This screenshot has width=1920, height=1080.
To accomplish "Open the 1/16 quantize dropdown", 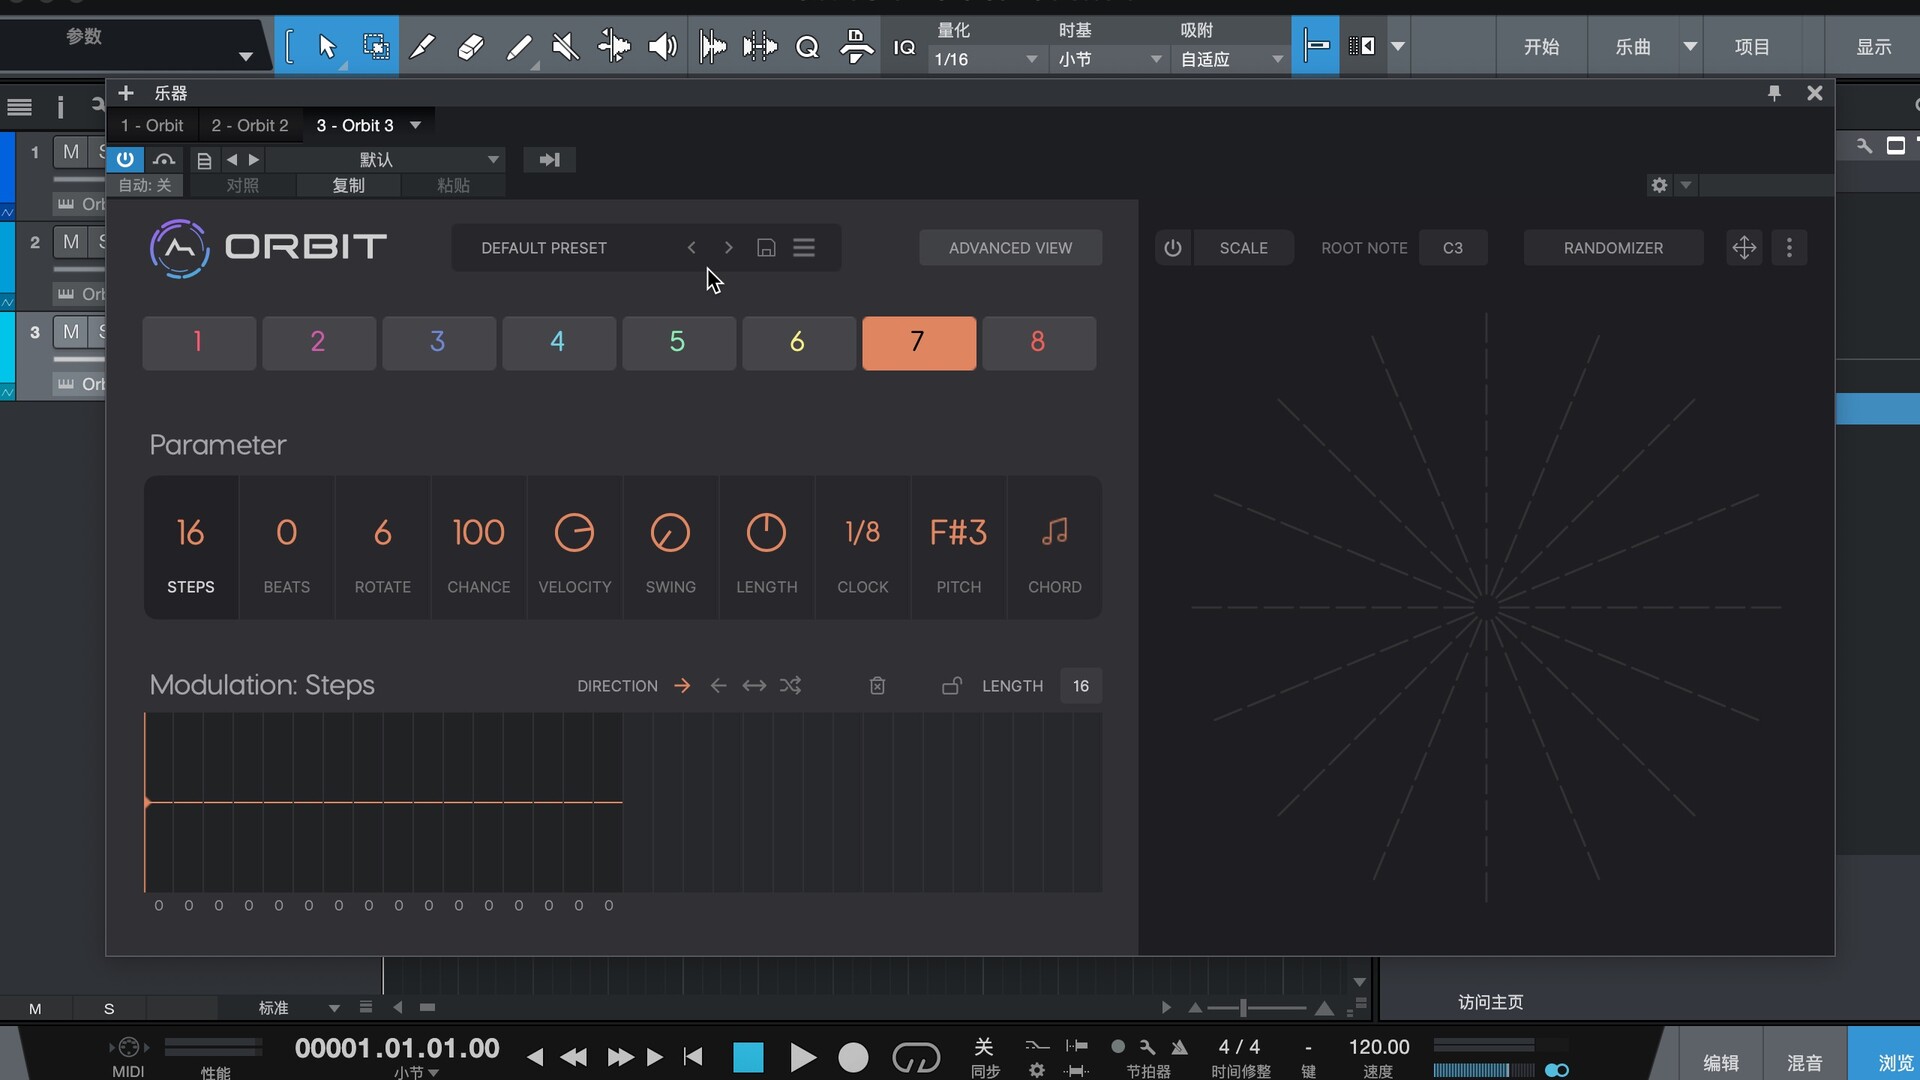I will pos(987,60).
